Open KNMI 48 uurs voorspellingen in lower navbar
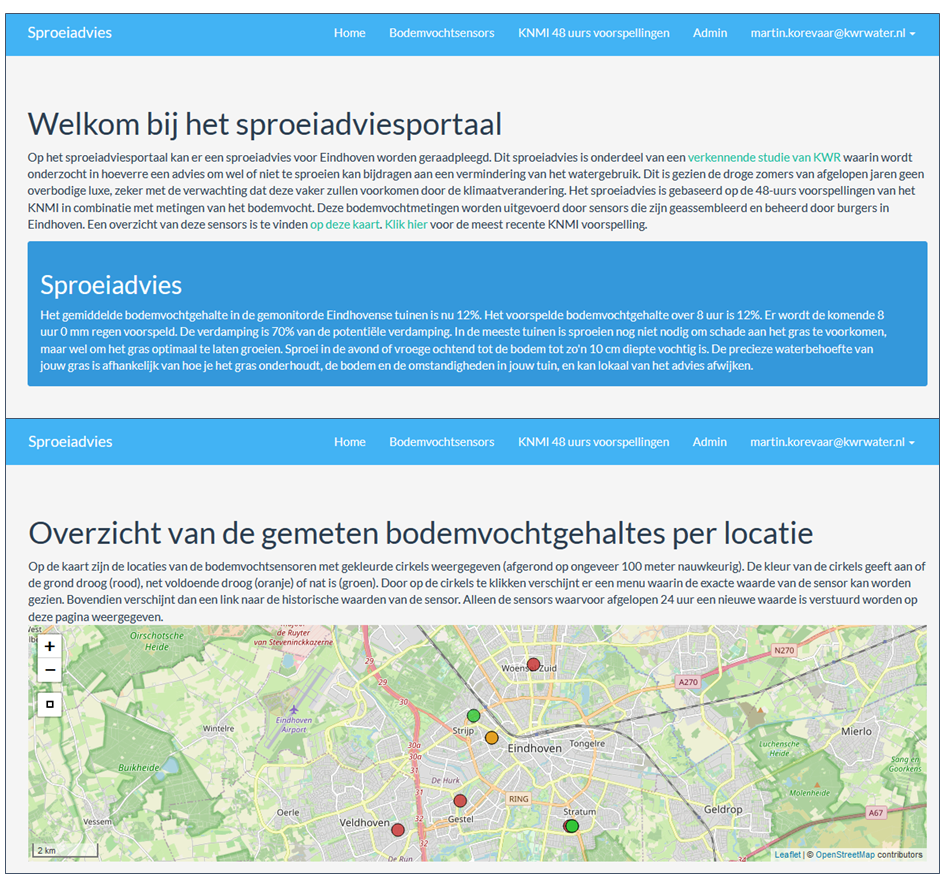 click(x=594, y=442)
